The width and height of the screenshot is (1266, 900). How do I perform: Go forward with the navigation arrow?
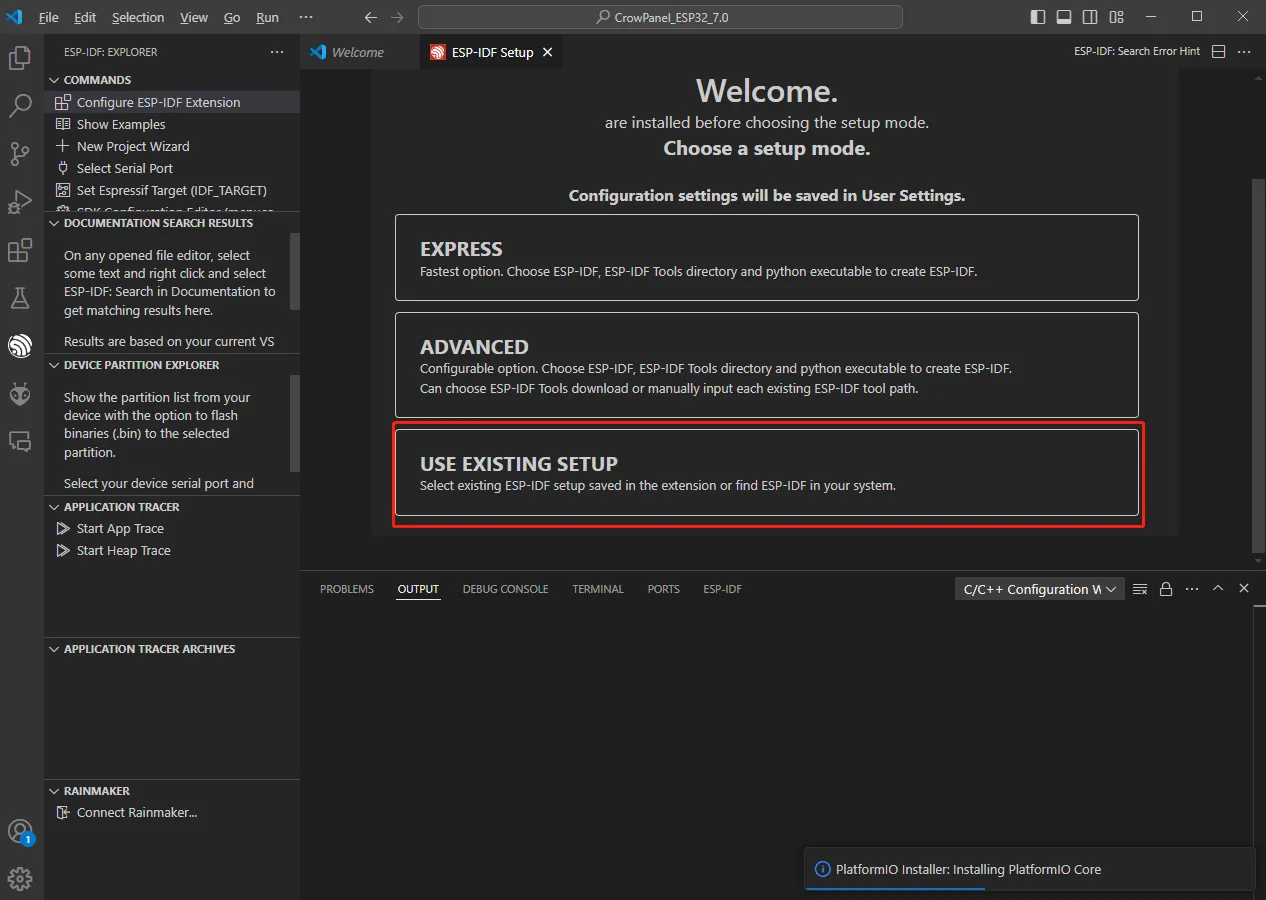(x=397, y=17)
